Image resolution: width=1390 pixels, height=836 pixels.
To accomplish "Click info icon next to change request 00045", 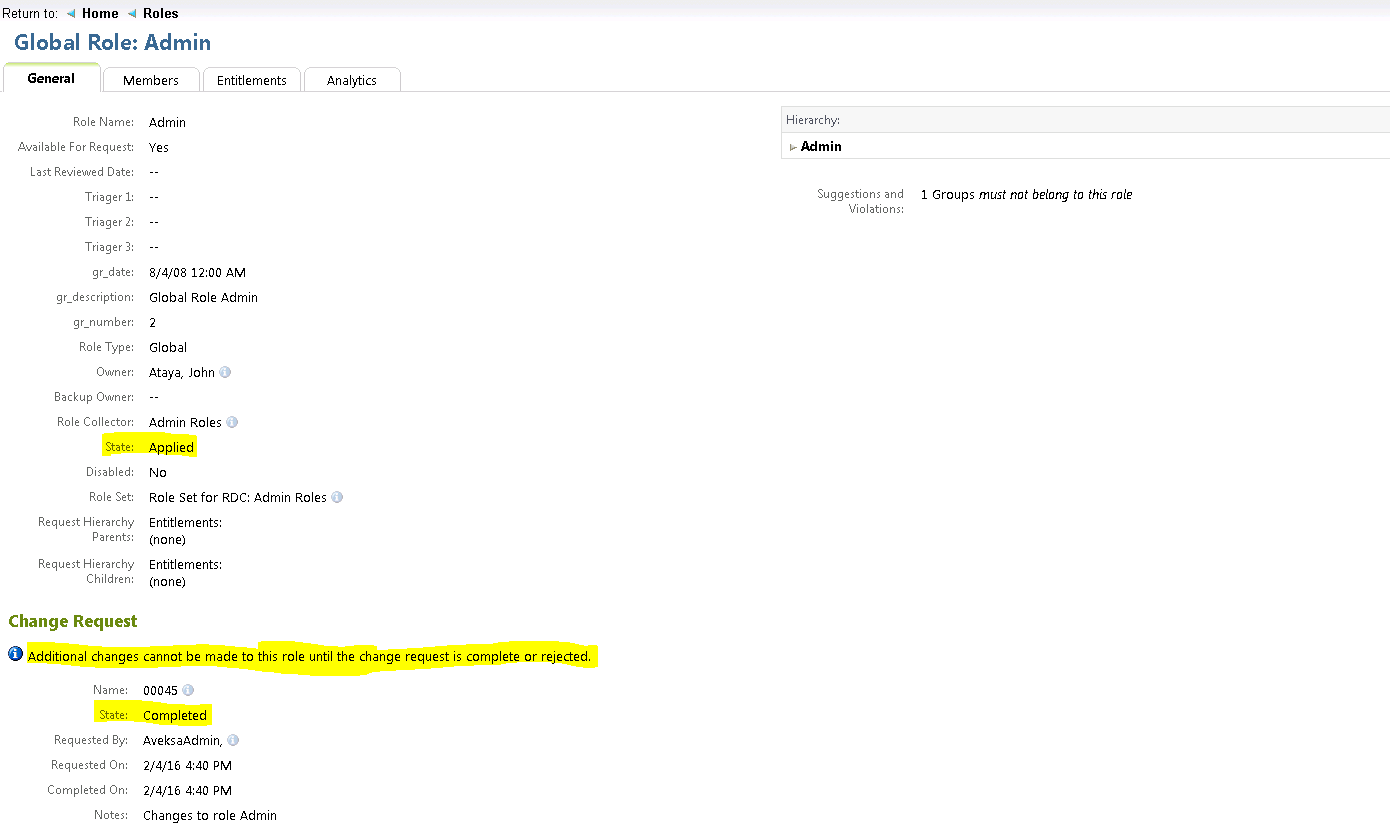I will click(188, 690).
